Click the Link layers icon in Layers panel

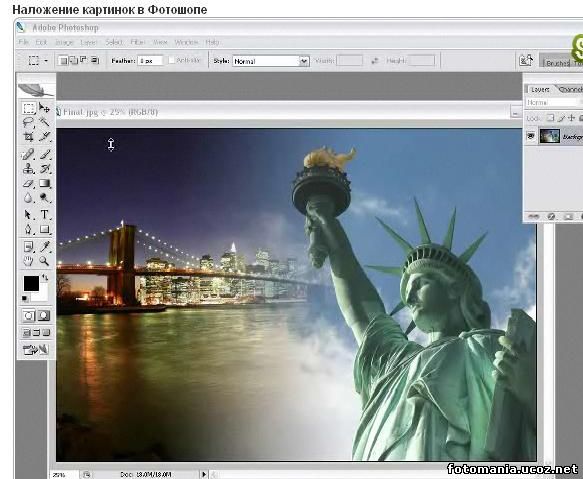tap(533, 216)
